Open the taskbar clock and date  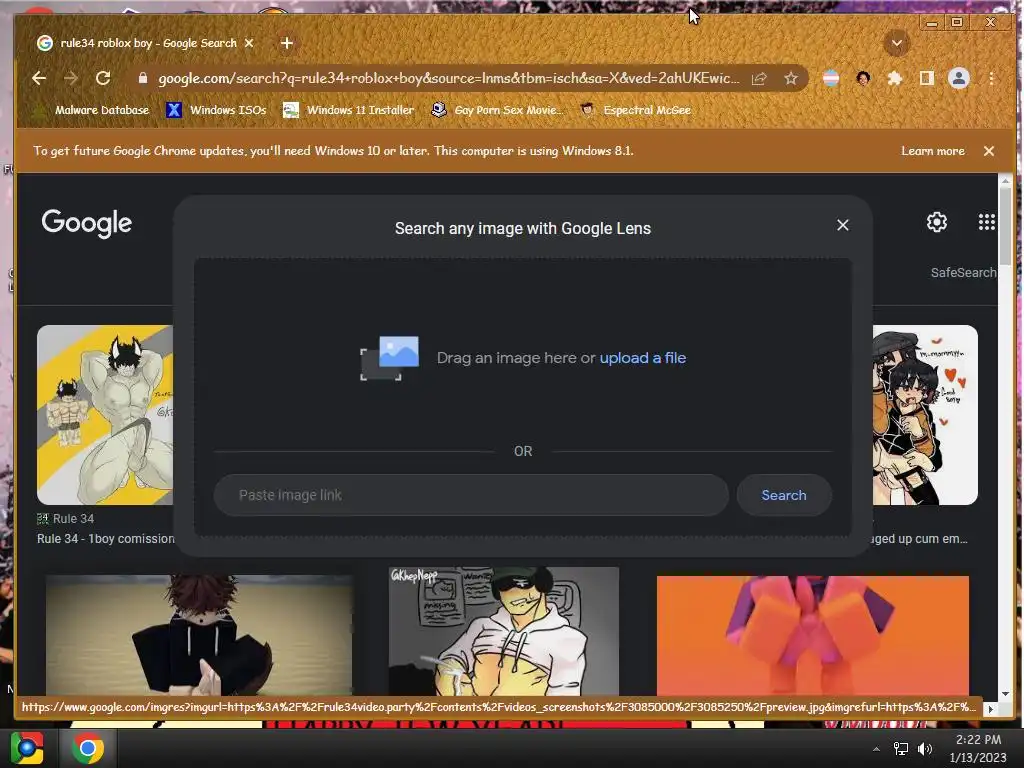tap(978, 748)
